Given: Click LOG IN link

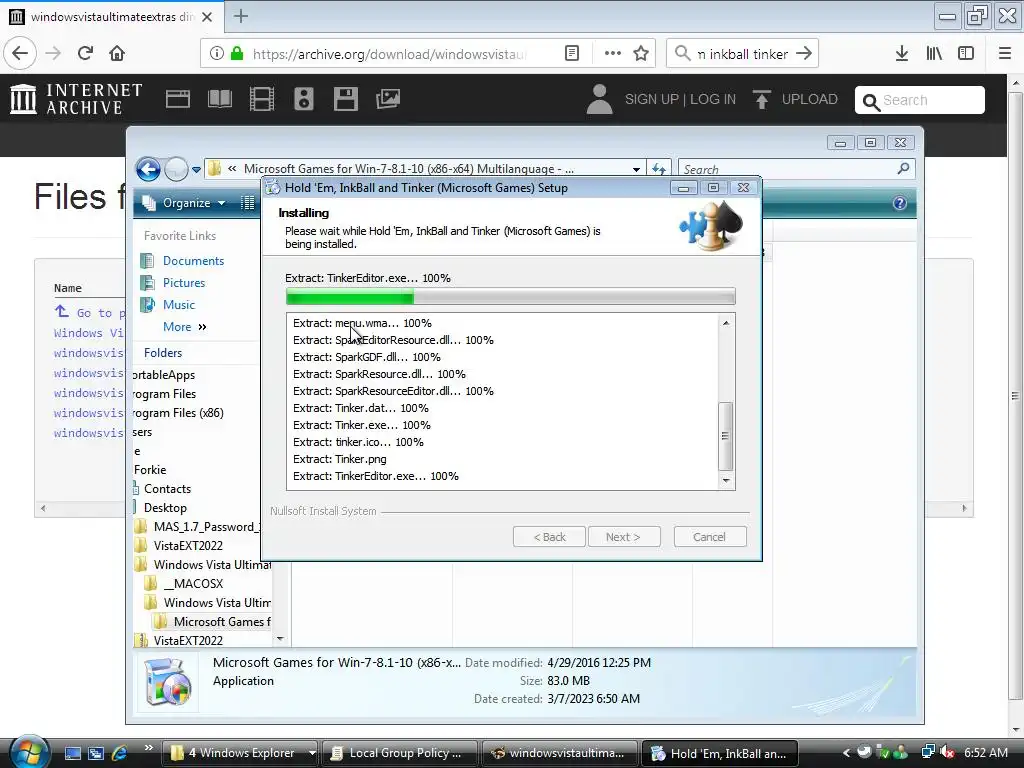Looking at the screenshot, I should 712,99.
